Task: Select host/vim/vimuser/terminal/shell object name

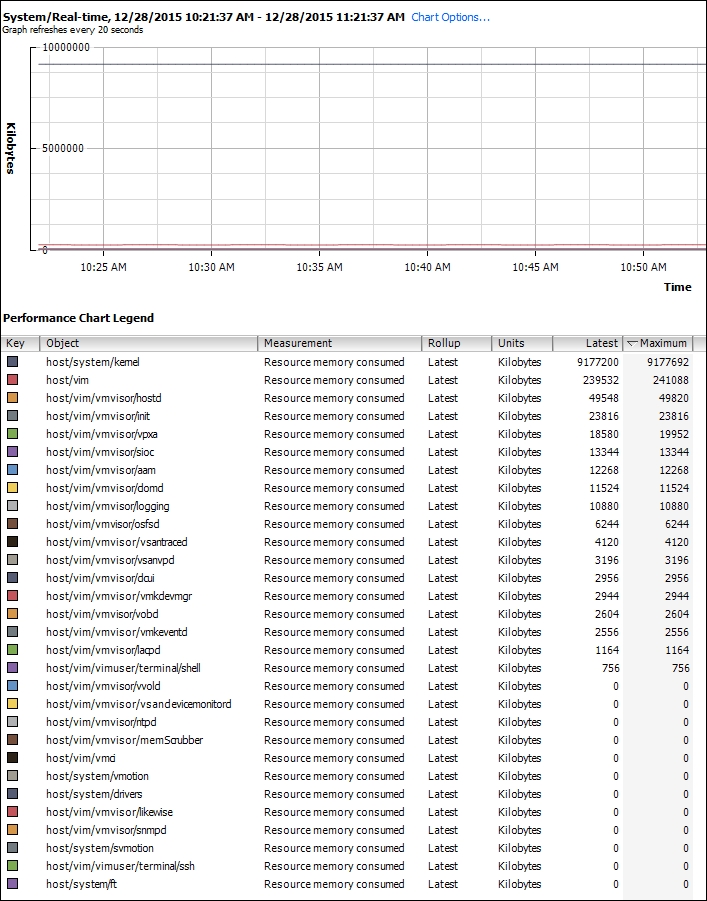Action: (x=124, y=668)
